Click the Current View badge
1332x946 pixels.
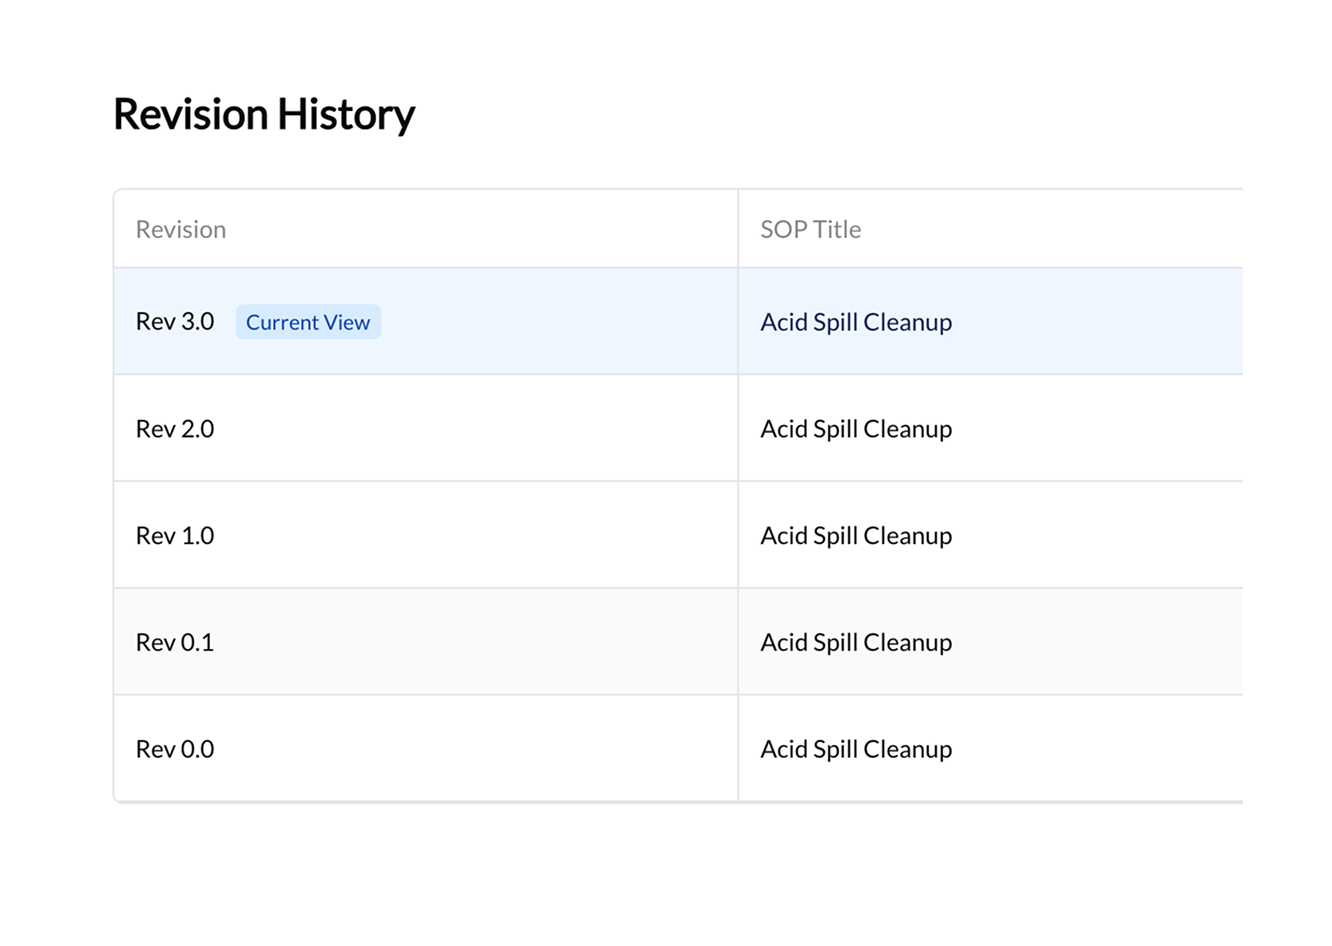click(308, 322)
